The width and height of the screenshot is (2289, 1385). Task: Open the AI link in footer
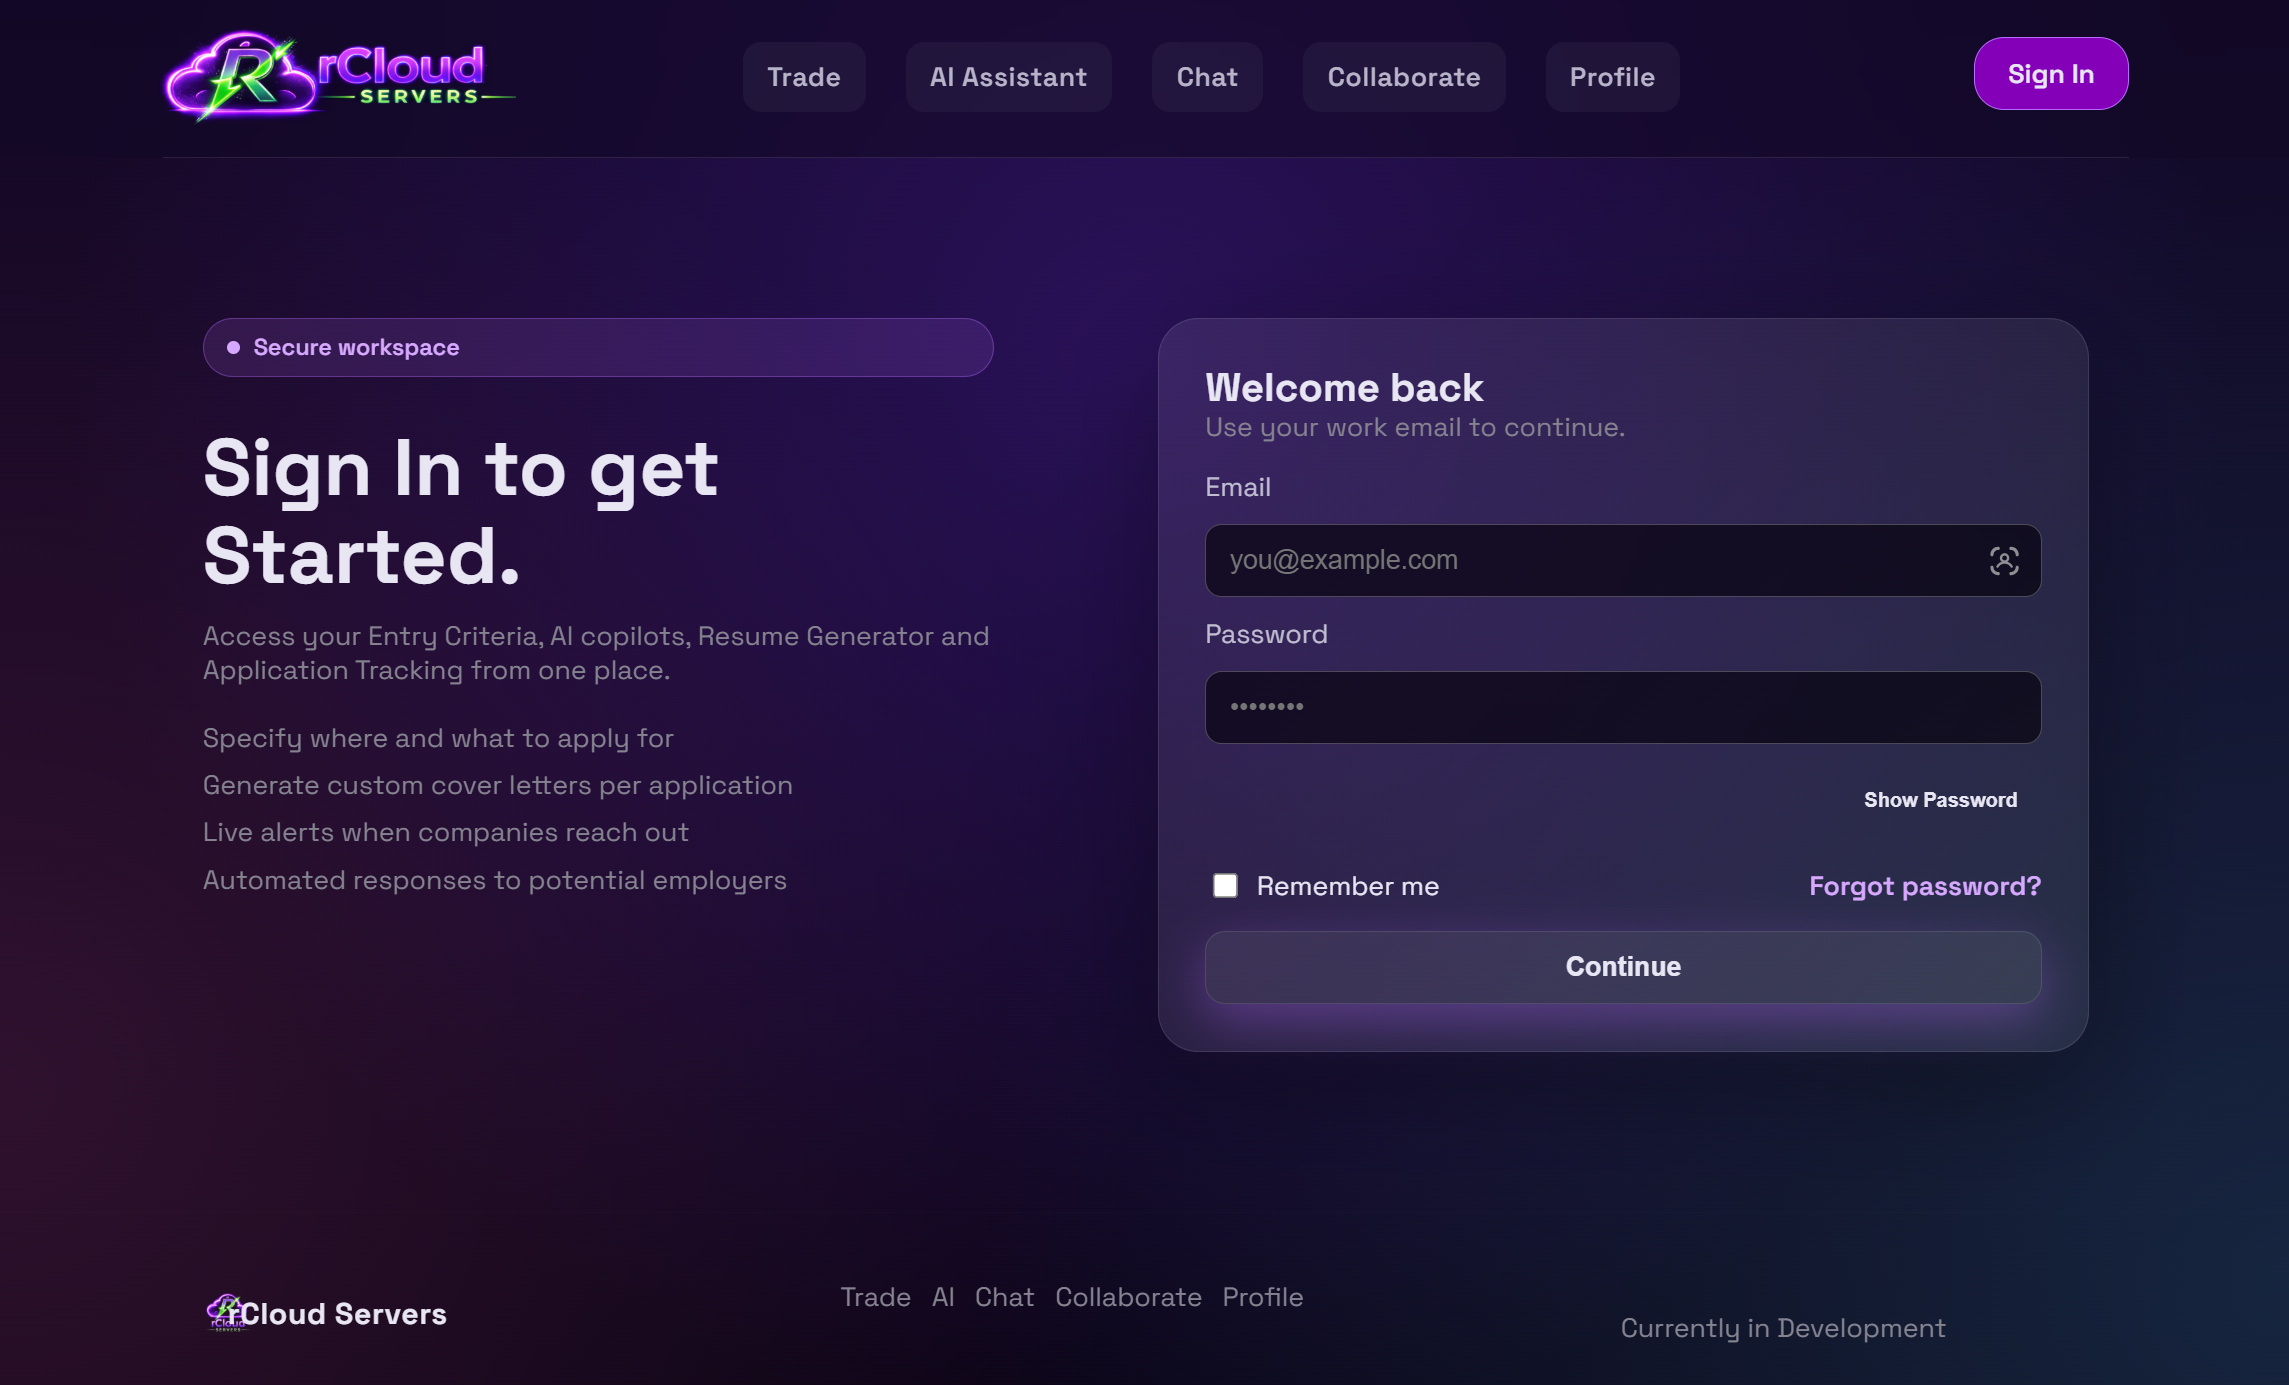(x=941, y=1297)
